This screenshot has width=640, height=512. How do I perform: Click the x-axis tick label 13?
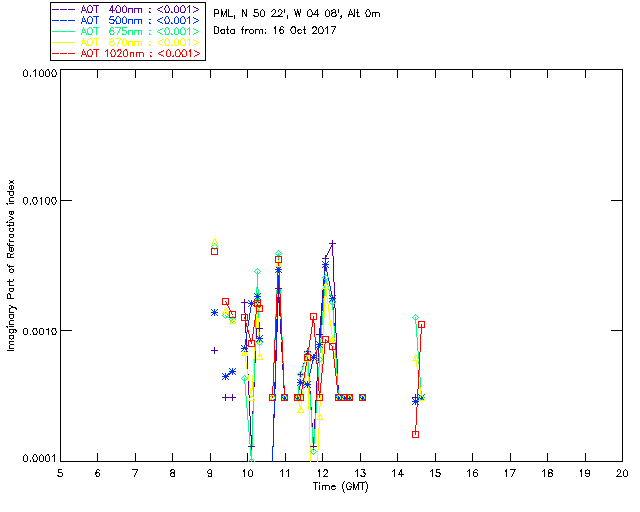[x=360, y=473]
